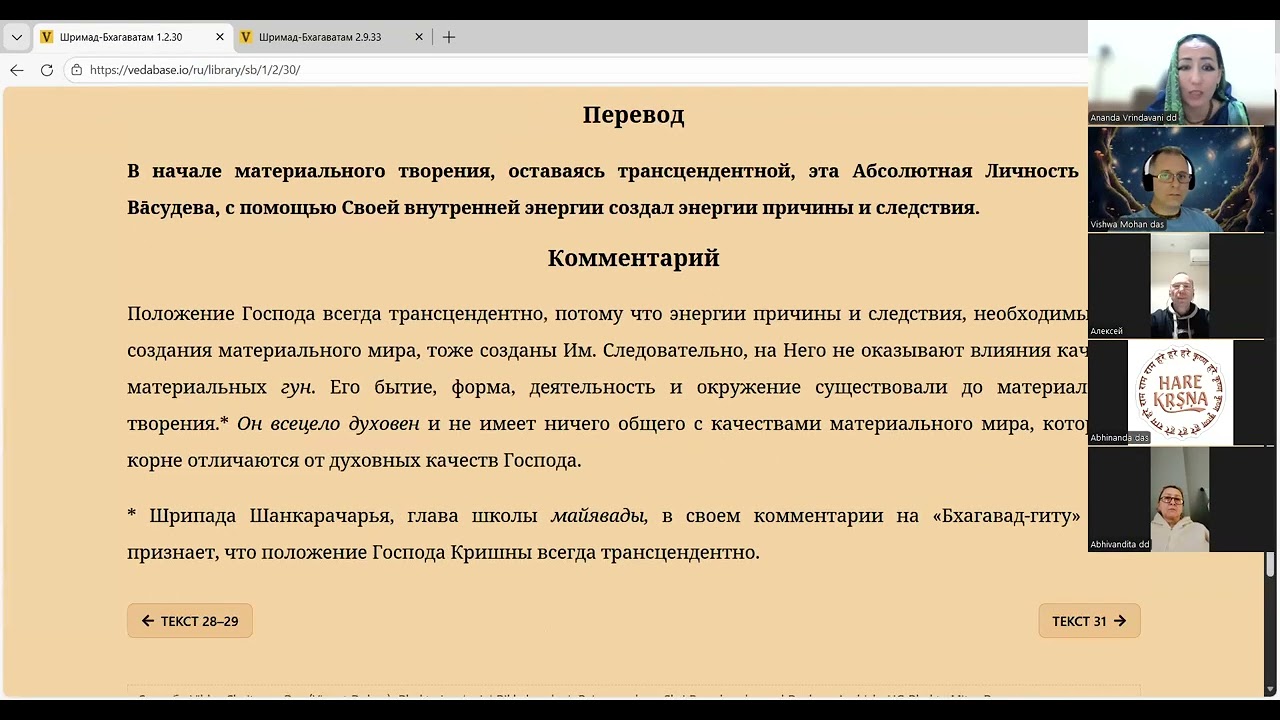Click the italic word майявады
Viewport: 1280px width, 720px height.
[x=599, y=516]
